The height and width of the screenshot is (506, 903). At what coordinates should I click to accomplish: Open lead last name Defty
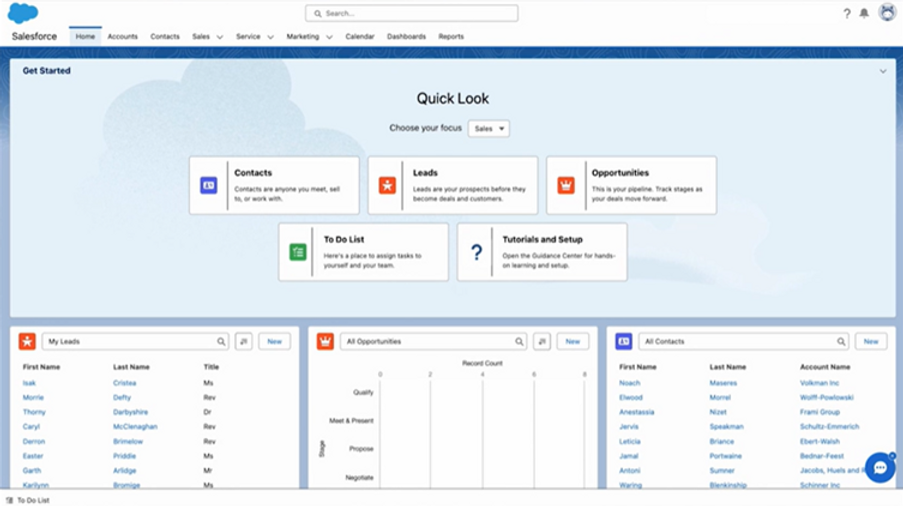(x=122, y=397)
